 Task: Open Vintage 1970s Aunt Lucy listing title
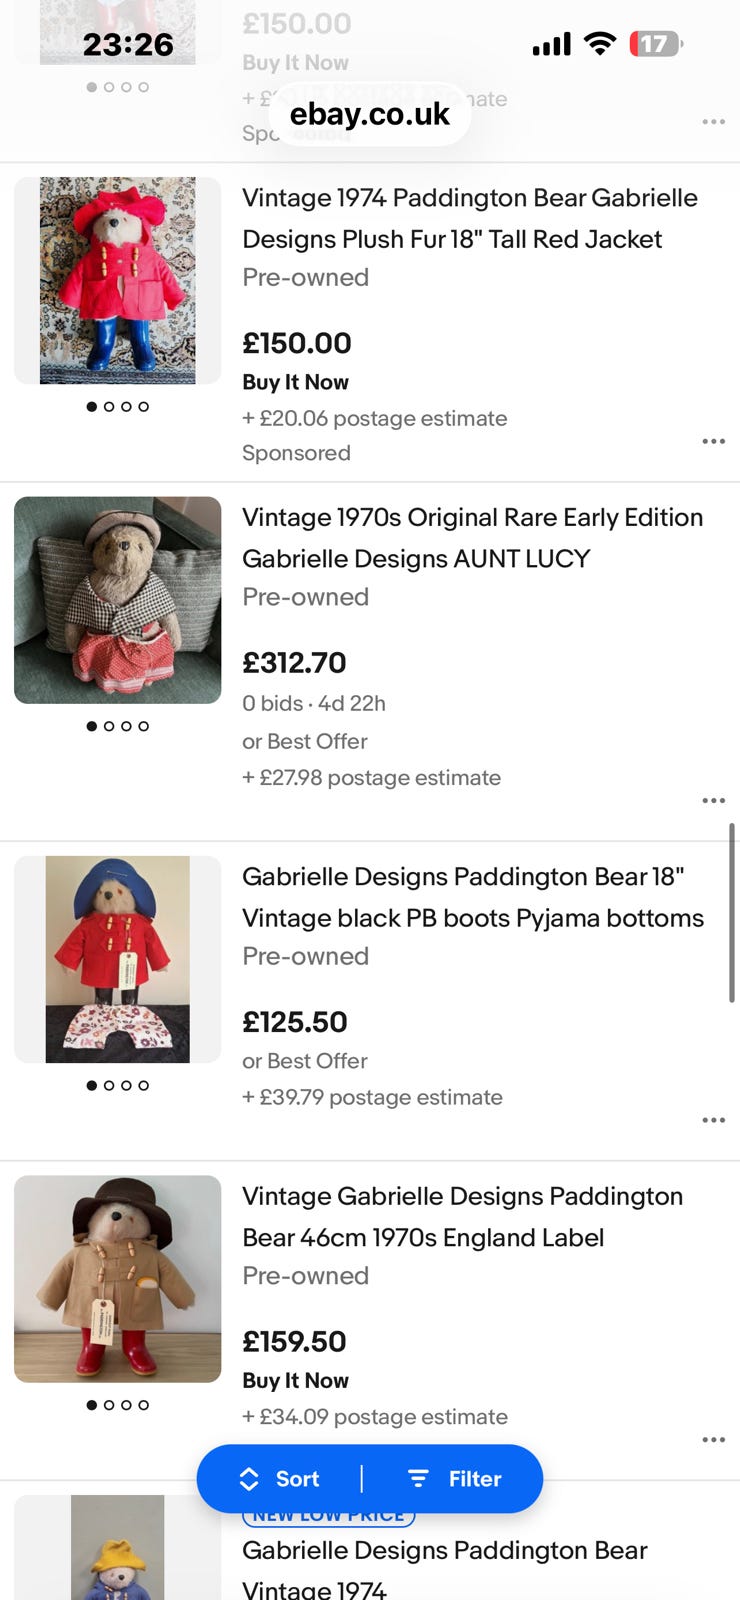pos(472,538)
